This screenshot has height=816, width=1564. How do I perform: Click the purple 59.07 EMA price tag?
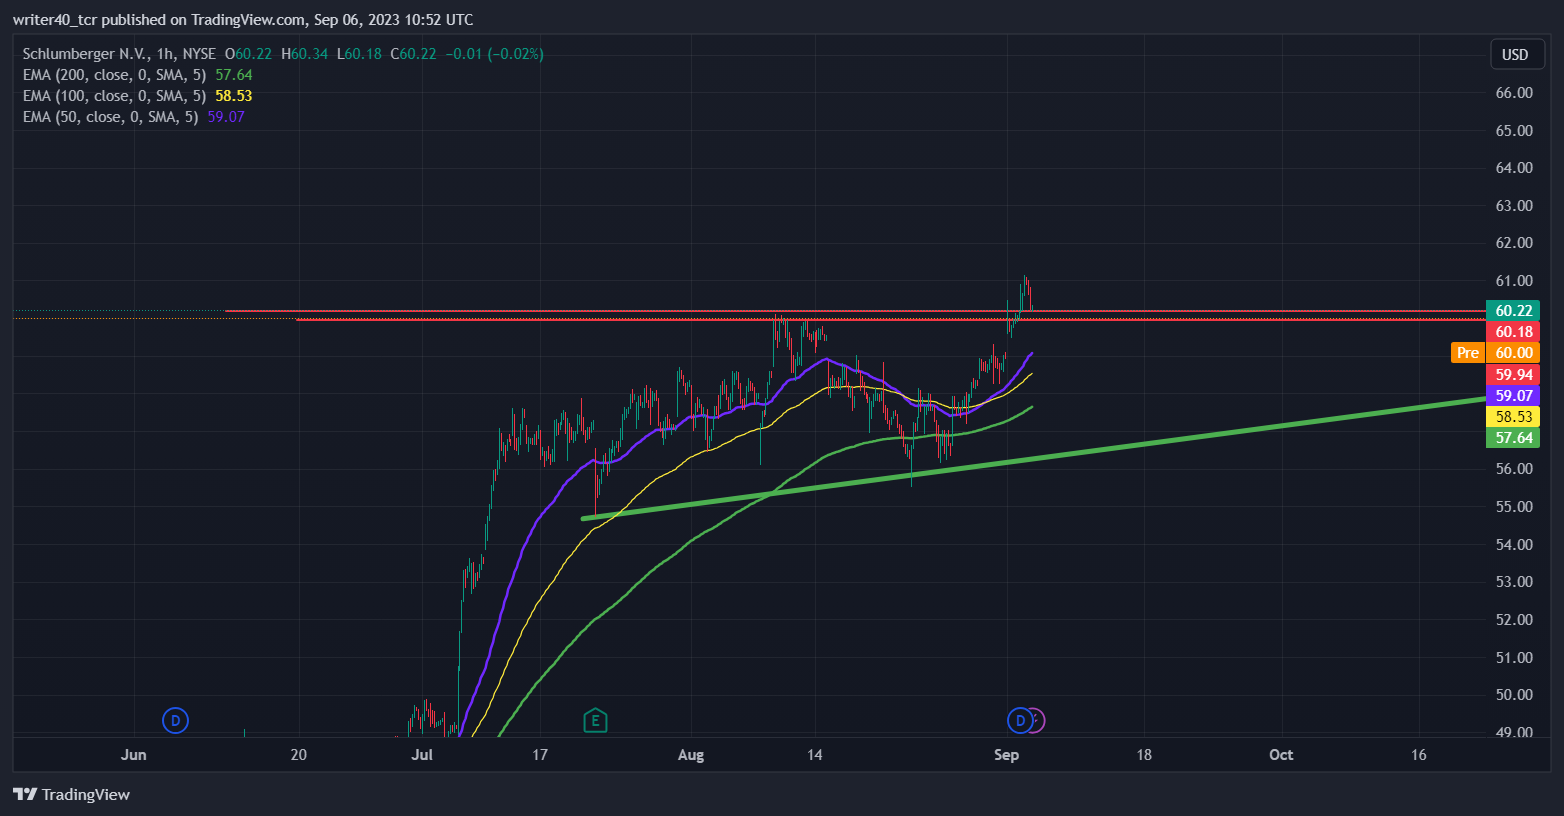coord(1513,396)
